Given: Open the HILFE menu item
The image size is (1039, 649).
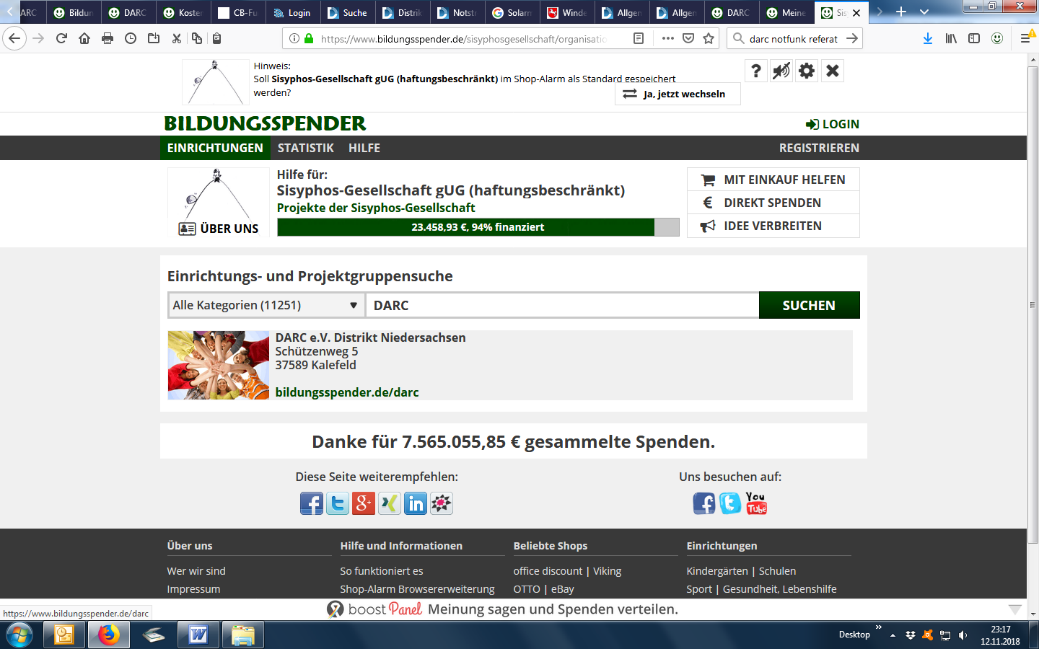Looking at the screenshot, I should [x=364, y=148].
